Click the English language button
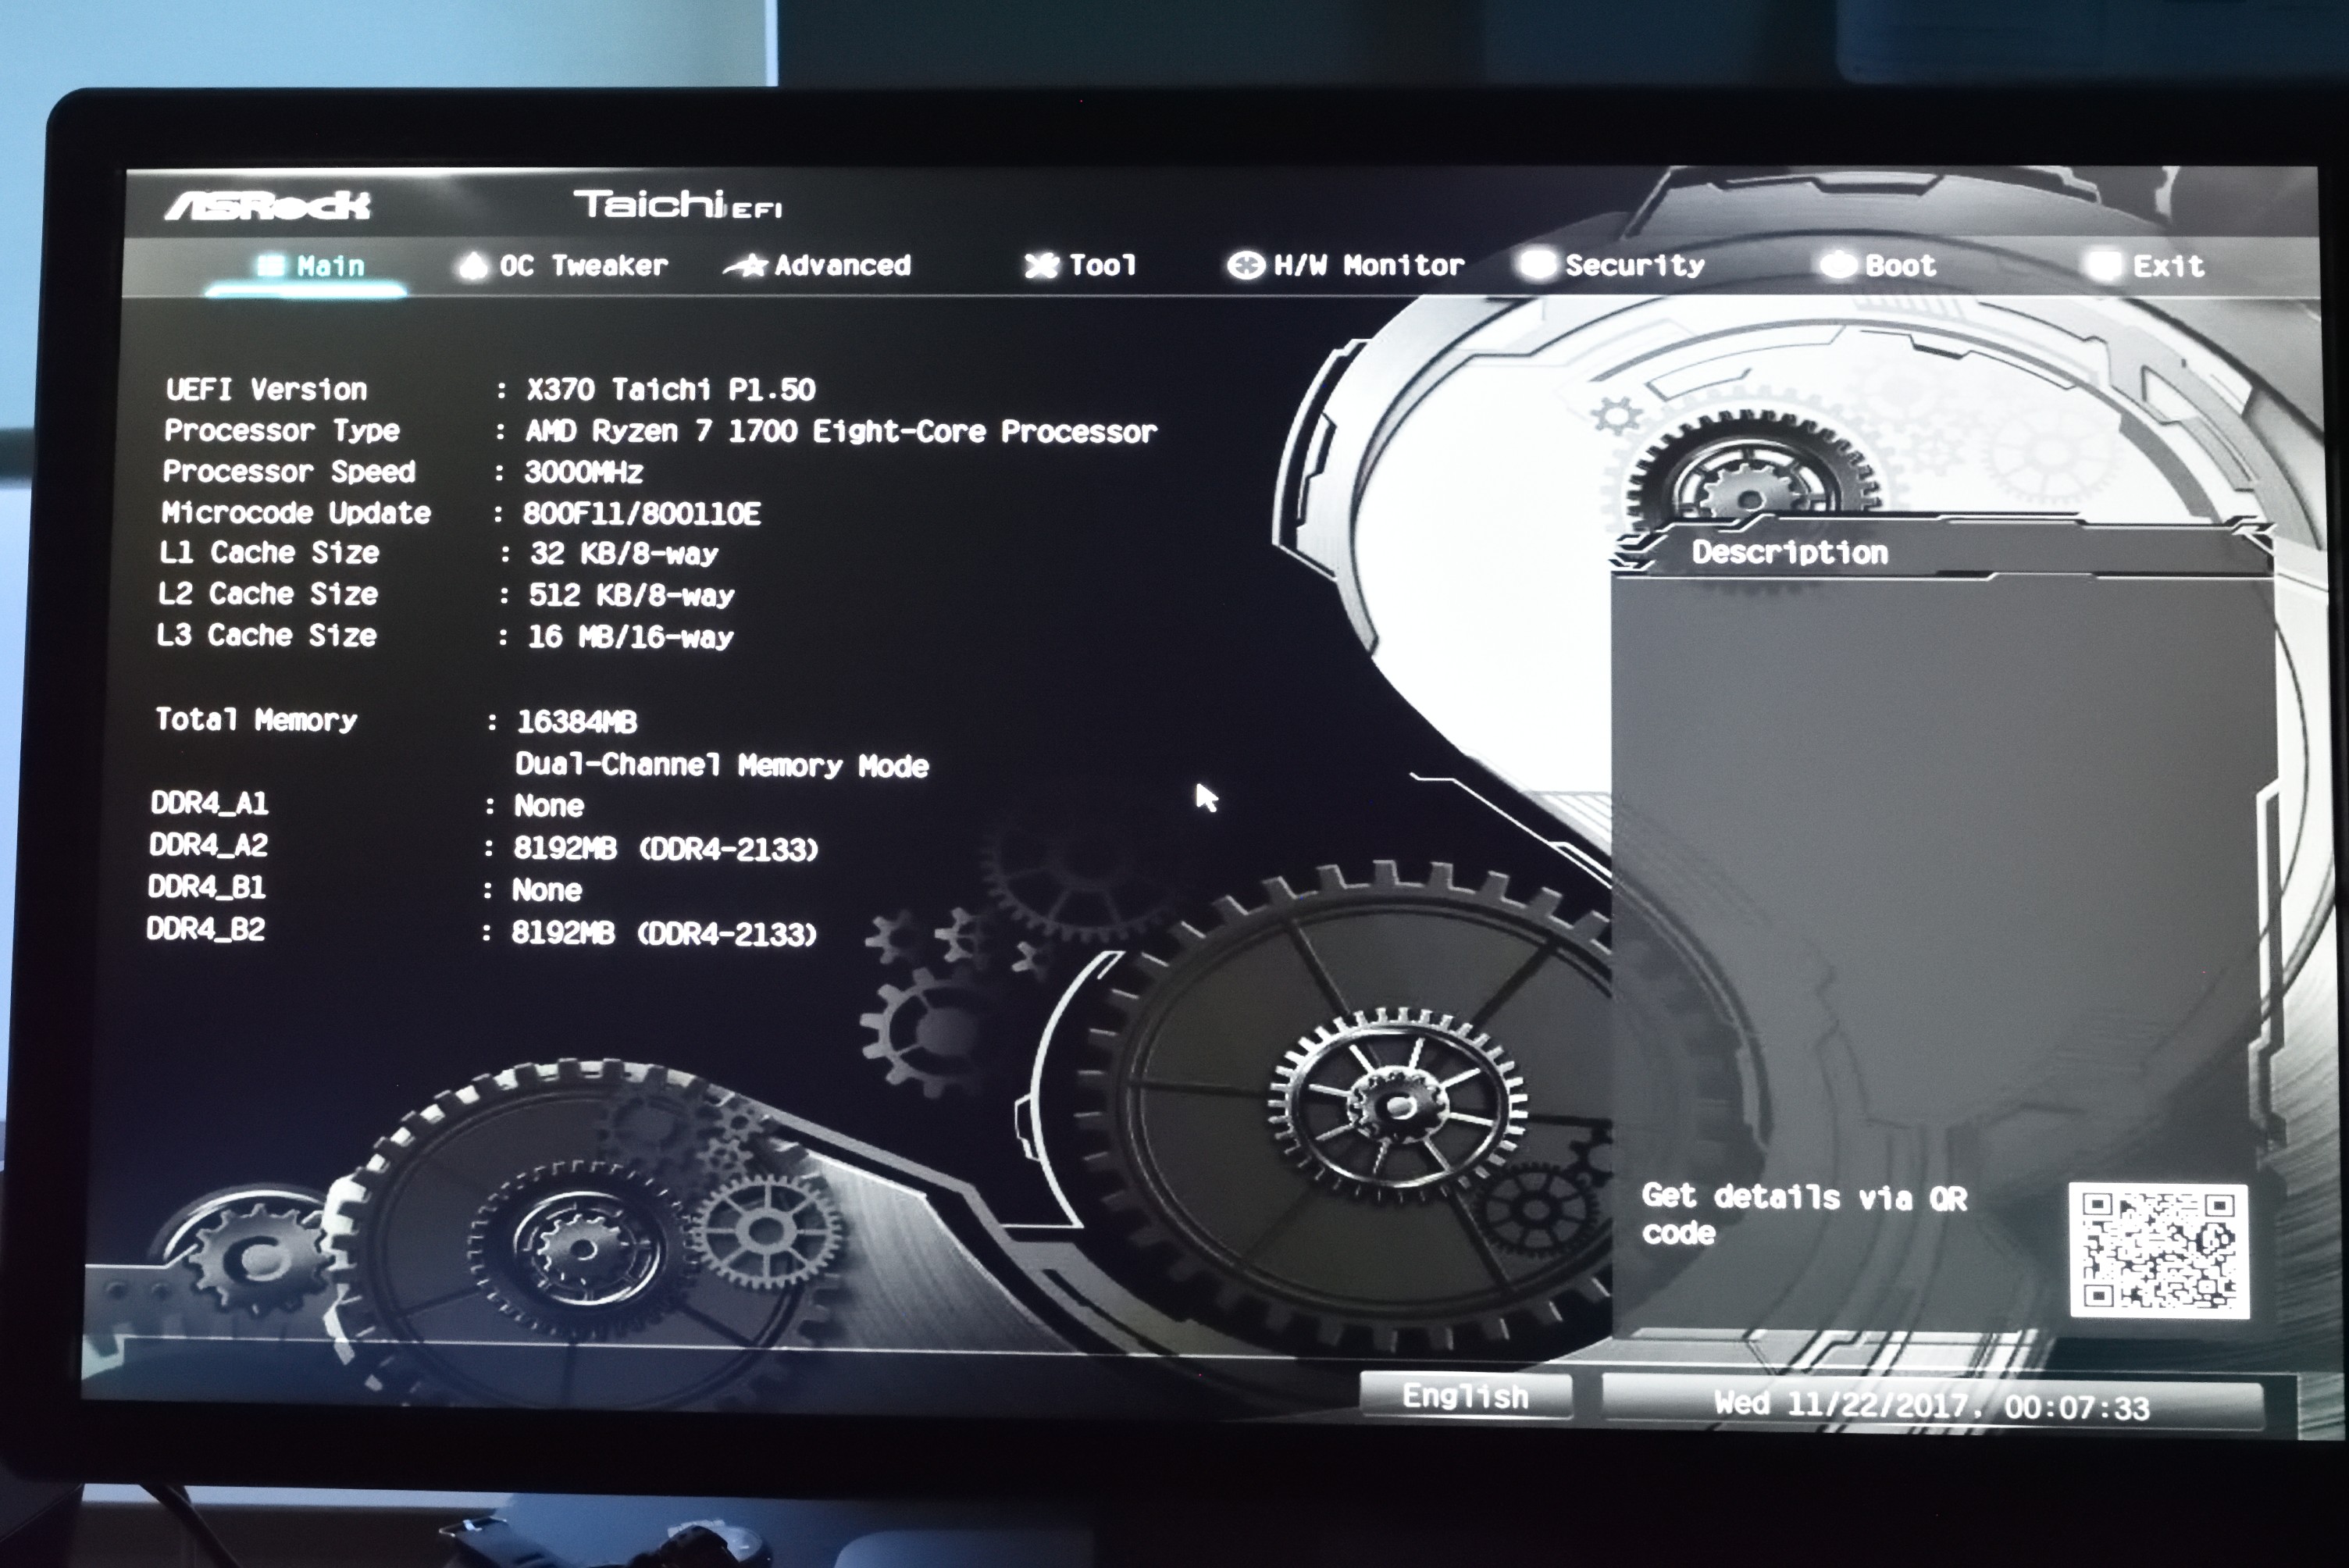This screenshot has width=2349, height=1568. (1465, 1396)
